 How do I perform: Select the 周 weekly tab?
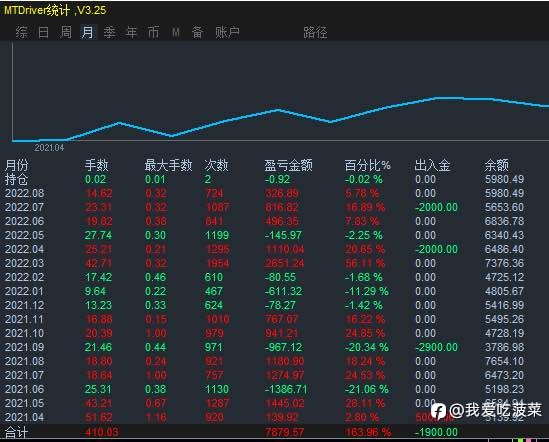66,32
